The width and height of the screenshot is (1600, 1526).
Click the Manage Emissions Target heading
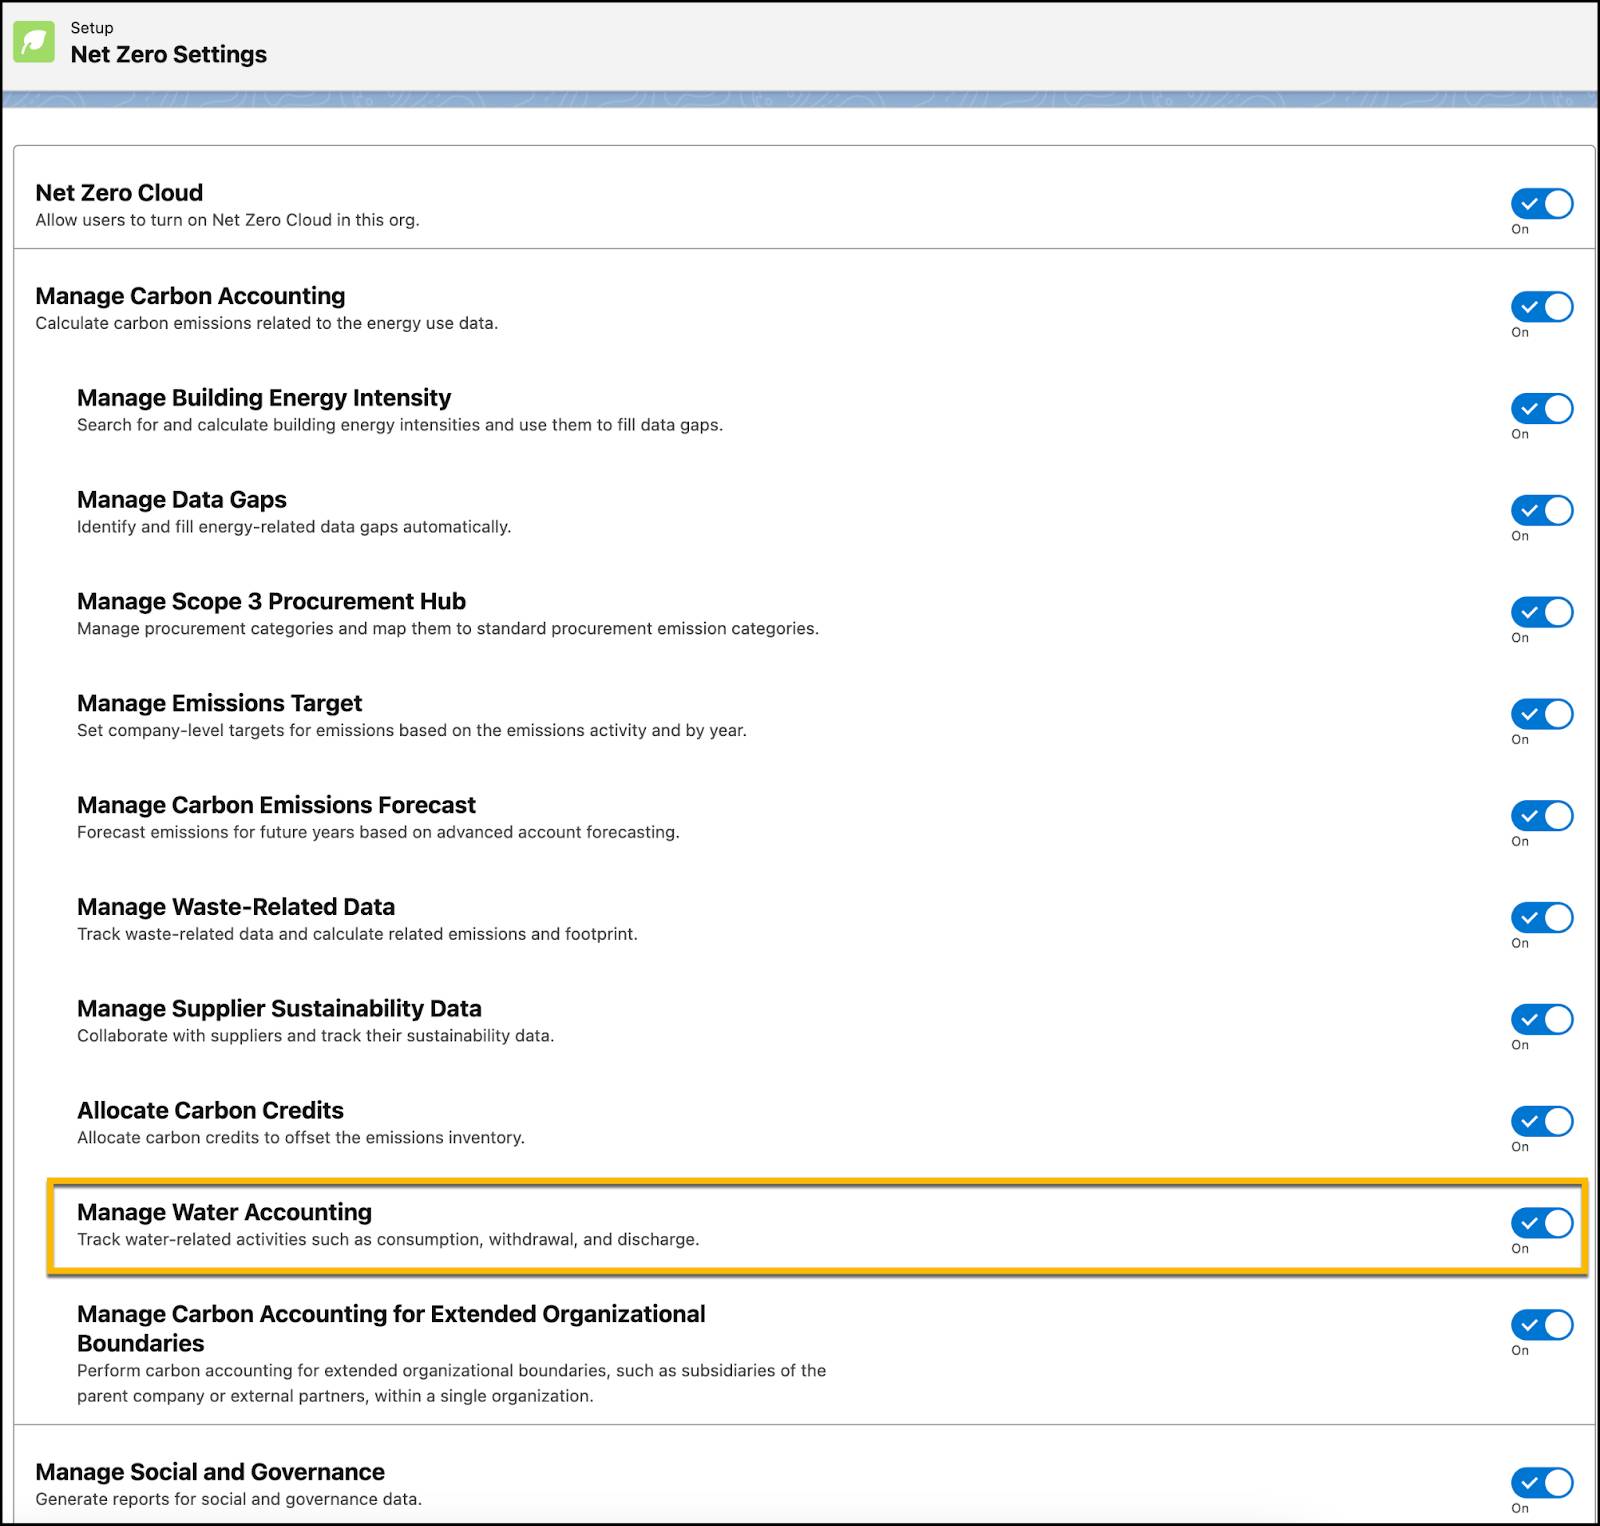pos(220,703)
